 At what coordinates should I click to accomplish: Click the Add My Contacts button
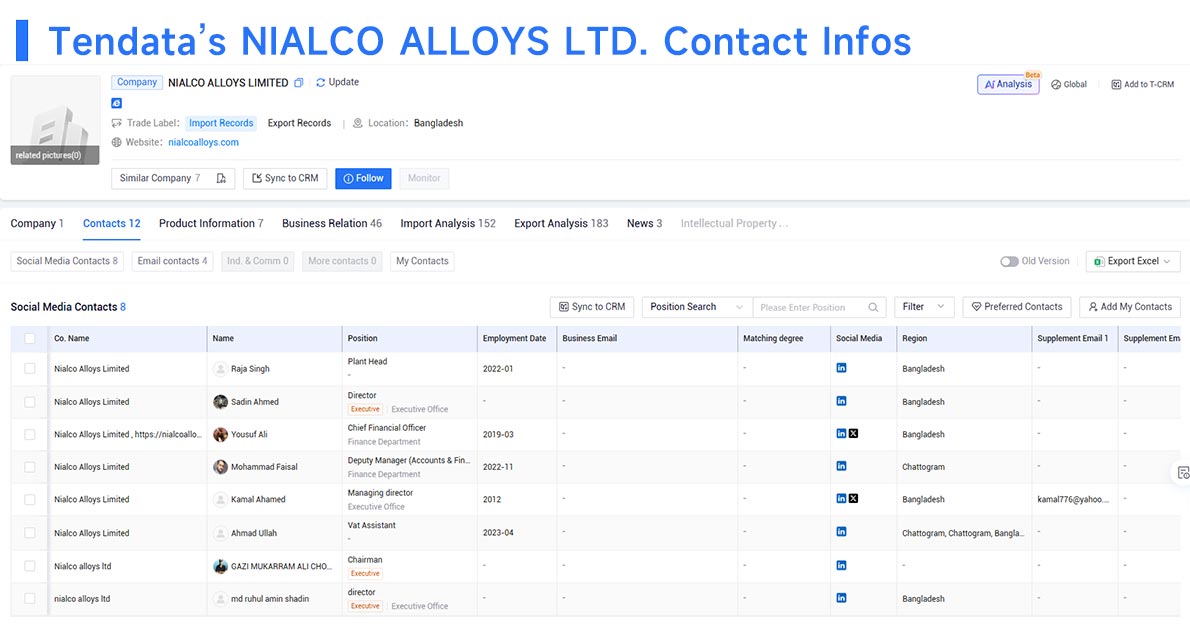[1130, 307]
